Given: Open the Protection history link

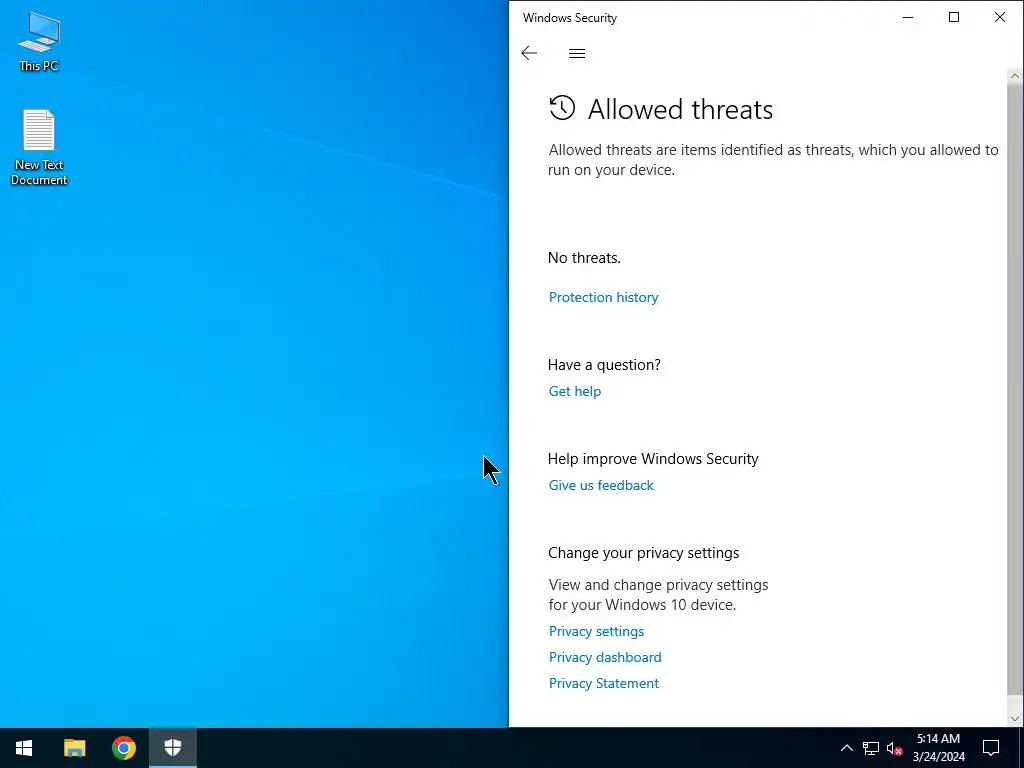Looking at the screenshot, I should coord(603,297).
